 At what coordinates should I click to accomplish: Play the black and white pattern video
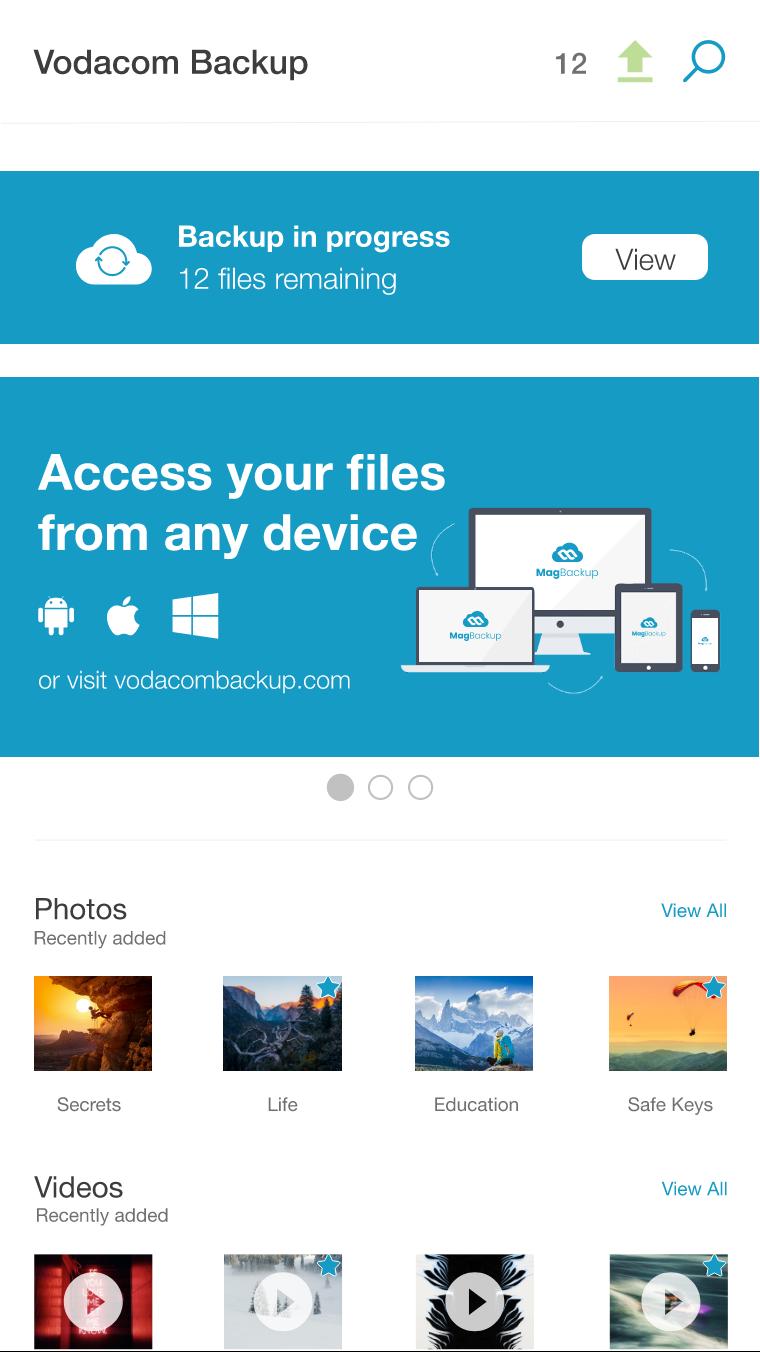click(475, 1302)
